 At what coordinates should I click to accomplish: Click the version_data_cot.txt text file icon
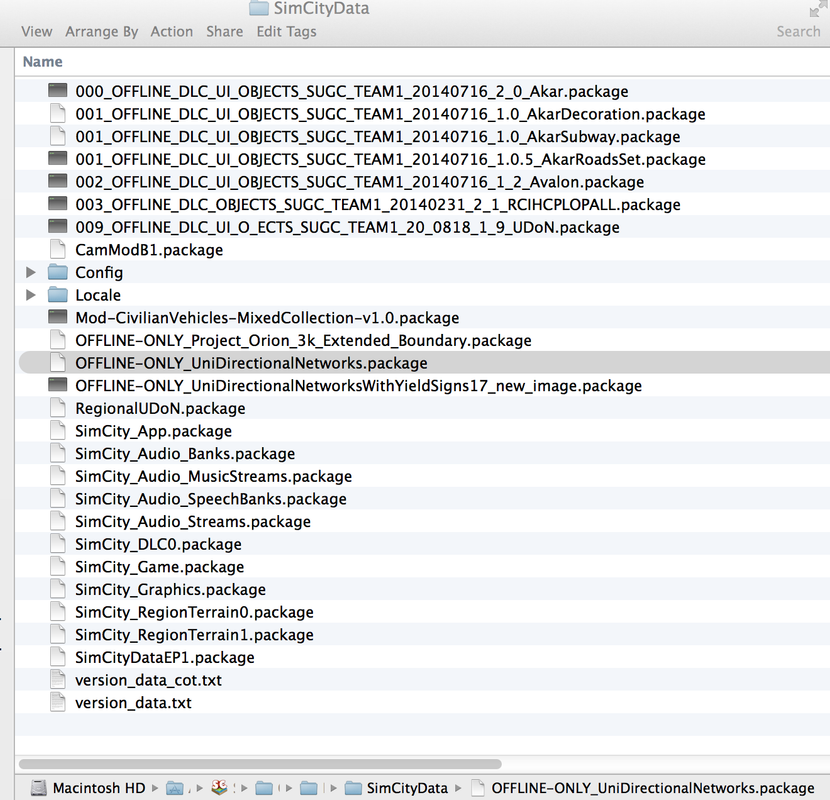58,680
